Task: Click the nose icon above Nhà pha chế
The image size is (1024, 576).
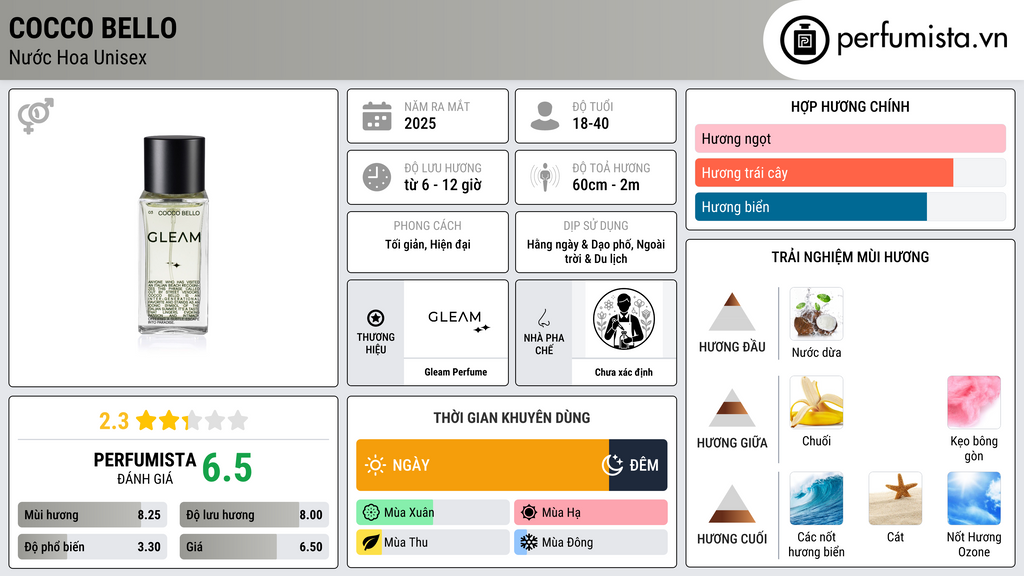Action: pos(543,318)
